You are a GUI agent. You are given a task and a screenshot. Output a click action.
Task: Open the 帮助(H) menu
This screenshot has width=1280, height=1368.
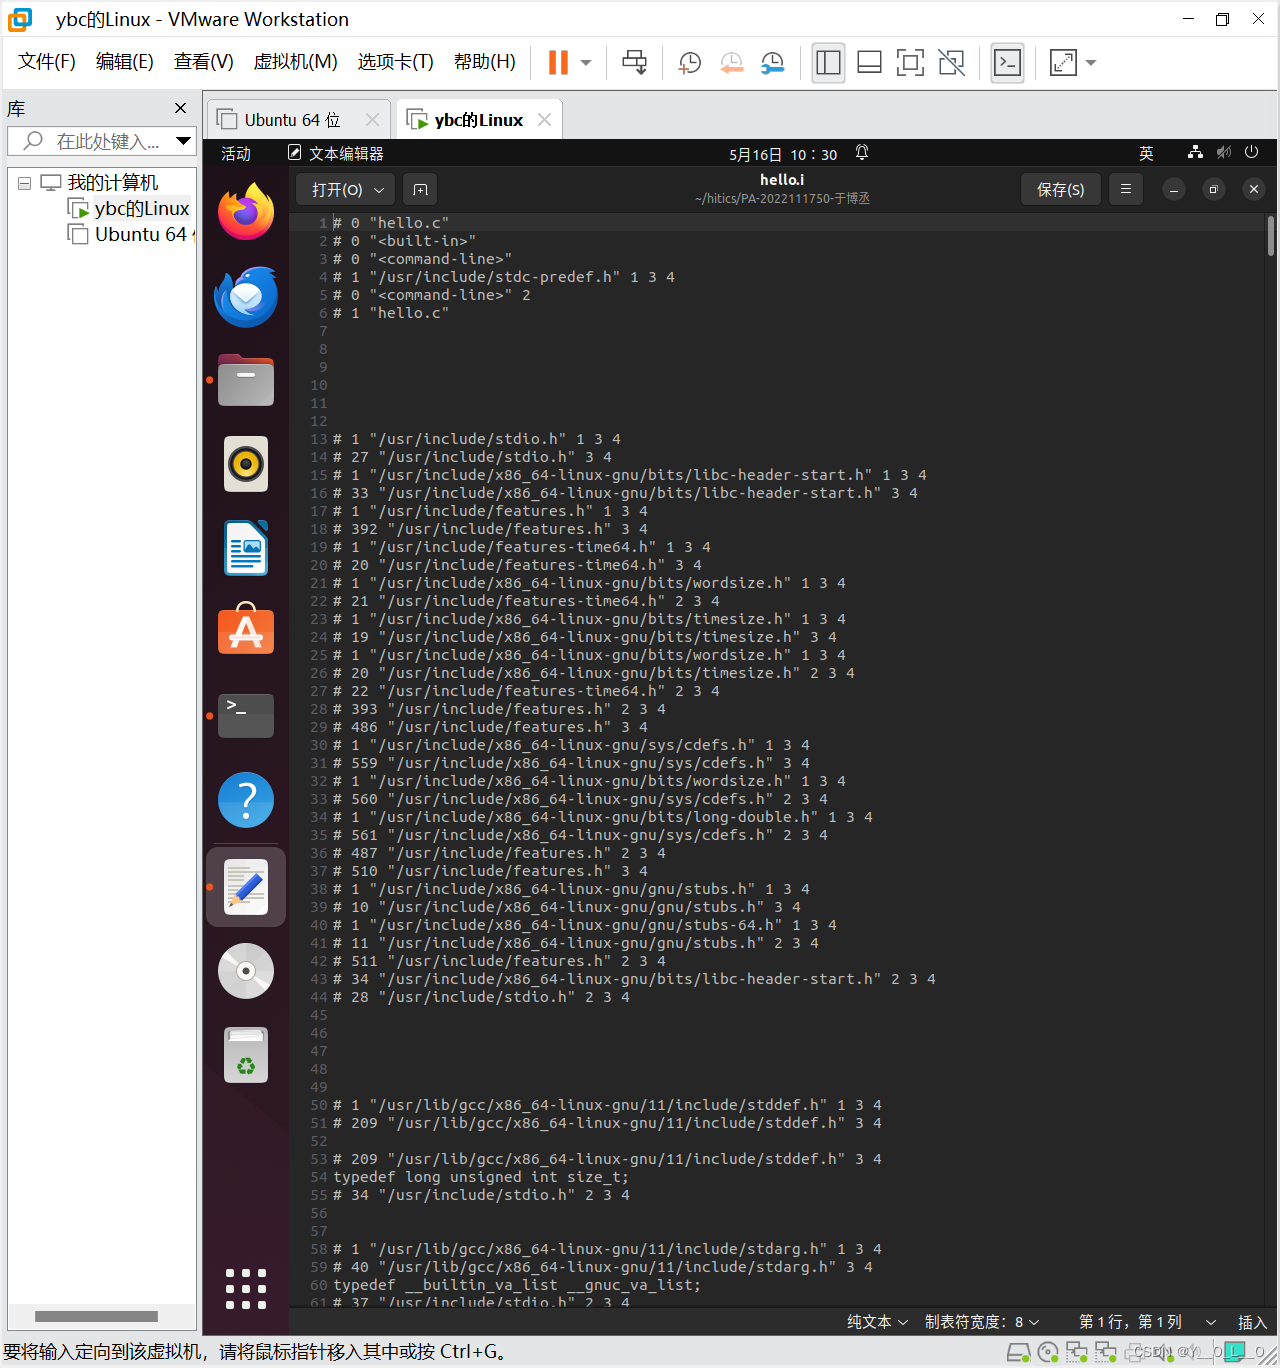click(x=485, y=62)
